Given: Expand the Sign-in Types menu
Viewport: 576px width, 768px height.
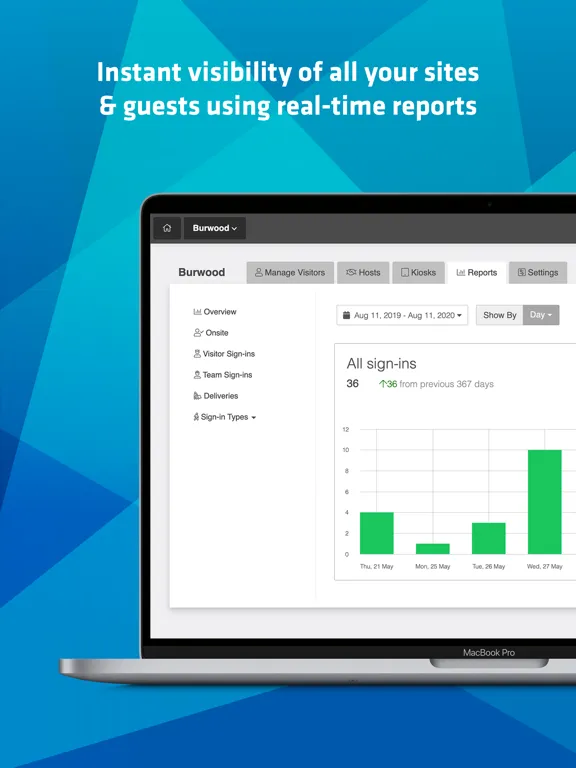Looking at the screenshot, I should [225, 417].
